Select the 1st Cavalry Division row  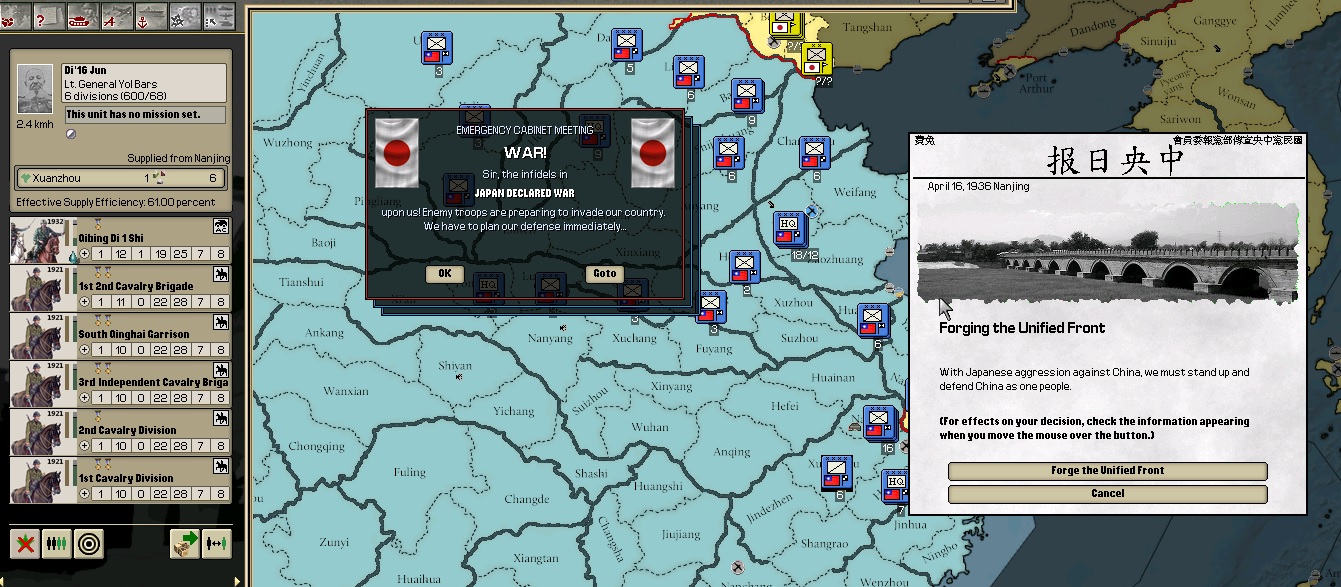tap(120, 481)
